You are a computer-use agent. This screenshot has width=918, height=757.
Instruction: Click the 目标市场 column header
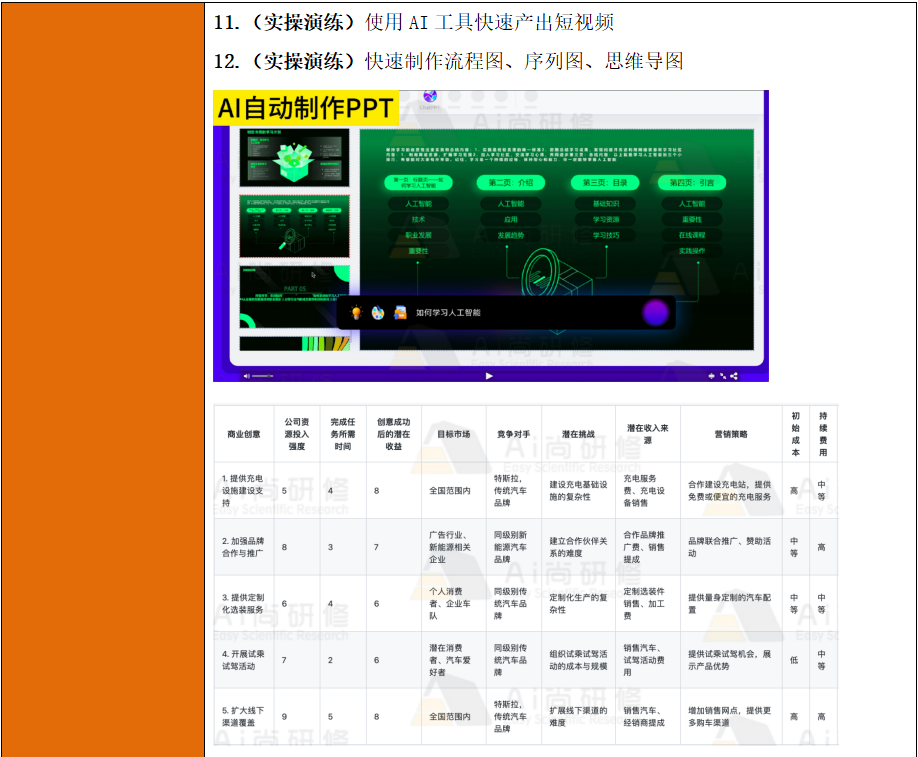pyautogui.click(x=454, y=434)
